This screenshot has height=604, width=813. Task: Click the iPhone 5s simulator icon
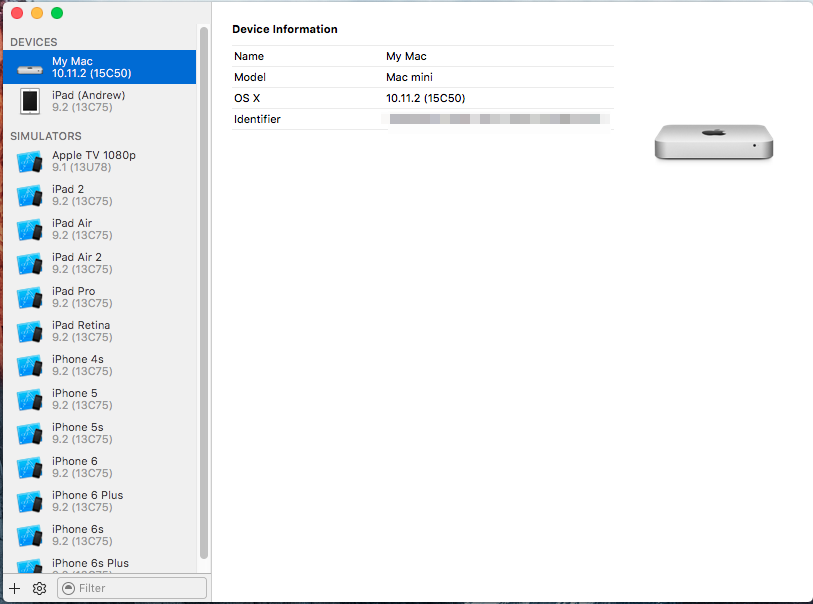click(x=30, y=433)
